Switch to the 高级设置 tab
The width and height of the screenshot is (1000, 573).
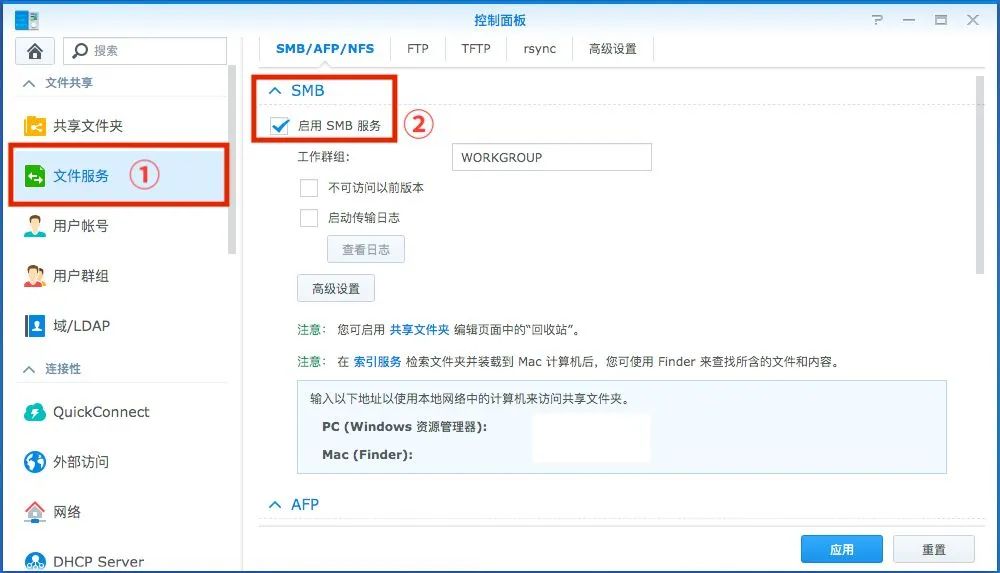(613, 48)
